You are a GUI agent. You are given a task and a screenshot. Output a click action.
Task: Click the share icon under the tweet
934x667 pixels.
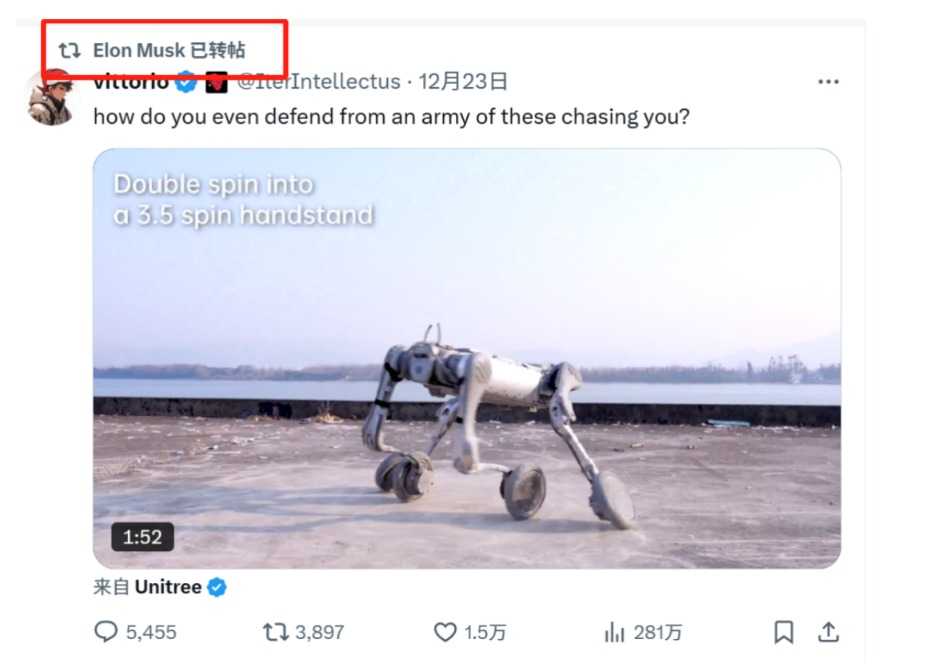coord(828,632)
